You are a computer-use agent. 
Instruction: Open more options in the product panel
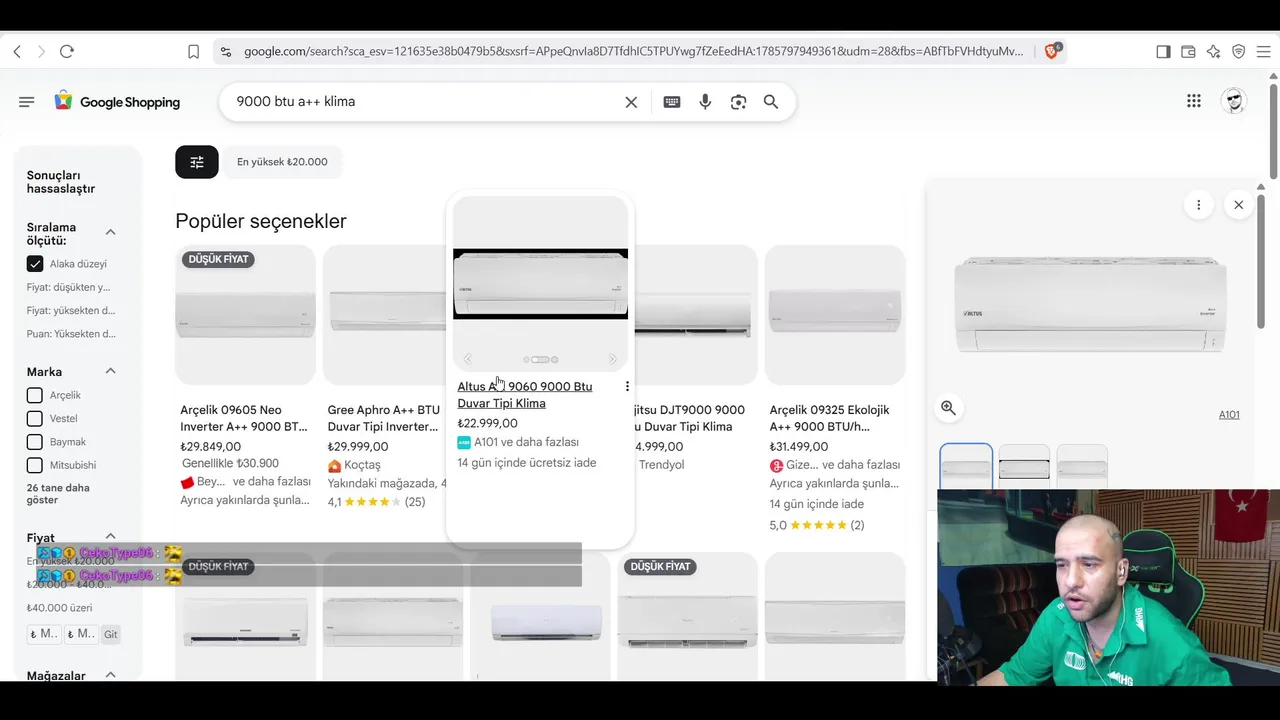pyautogui.click(x=1198, y=205)
